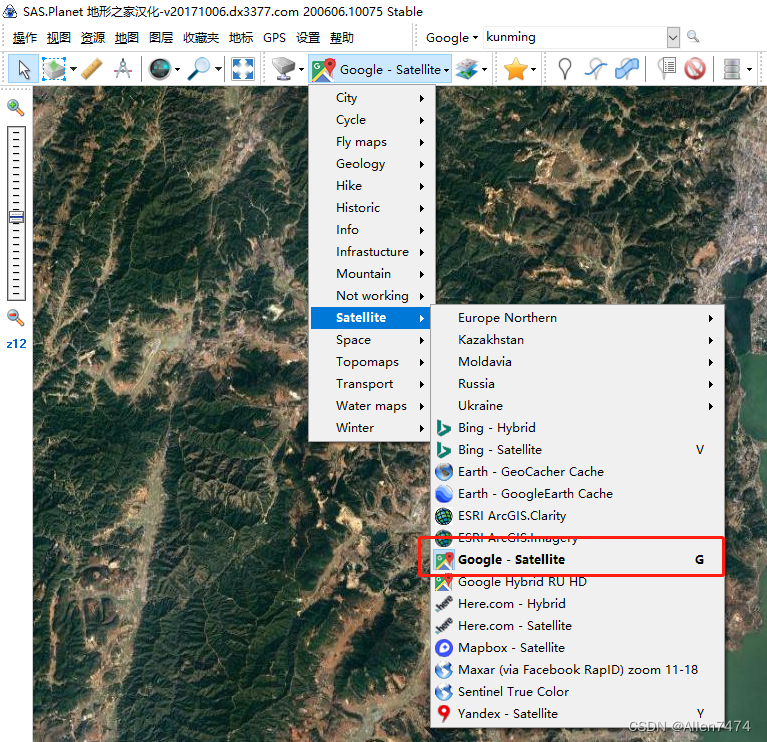
Task: Expand the layers dropdown arrow
Action: pyautogui.click(x=484, y=69)
